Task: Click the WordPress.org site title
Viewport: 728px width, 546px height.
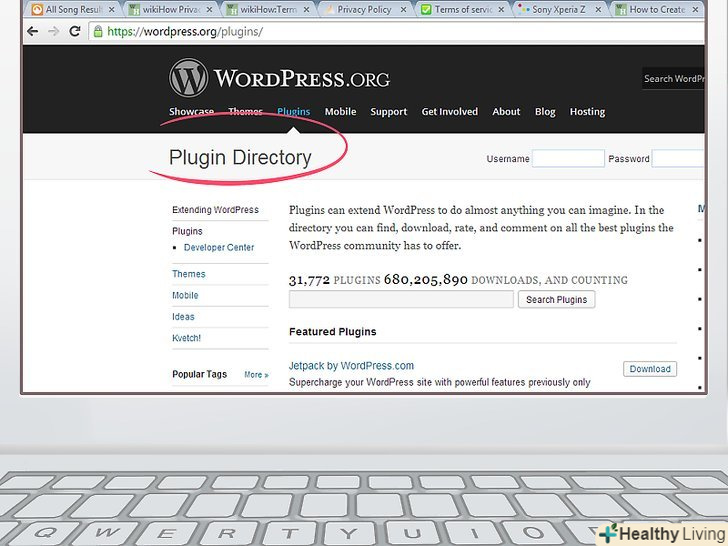Action: pos(302,78)
